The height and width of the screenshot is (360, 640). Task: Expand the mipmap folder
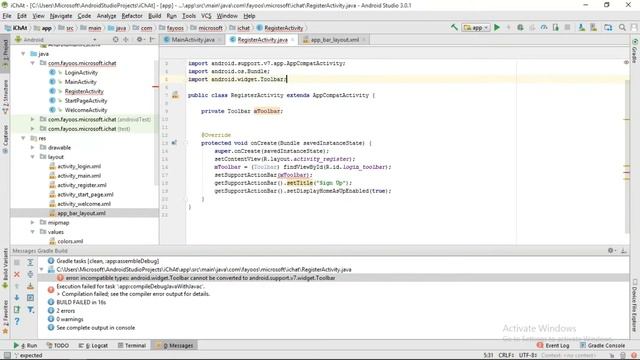(x=32, y=222)
